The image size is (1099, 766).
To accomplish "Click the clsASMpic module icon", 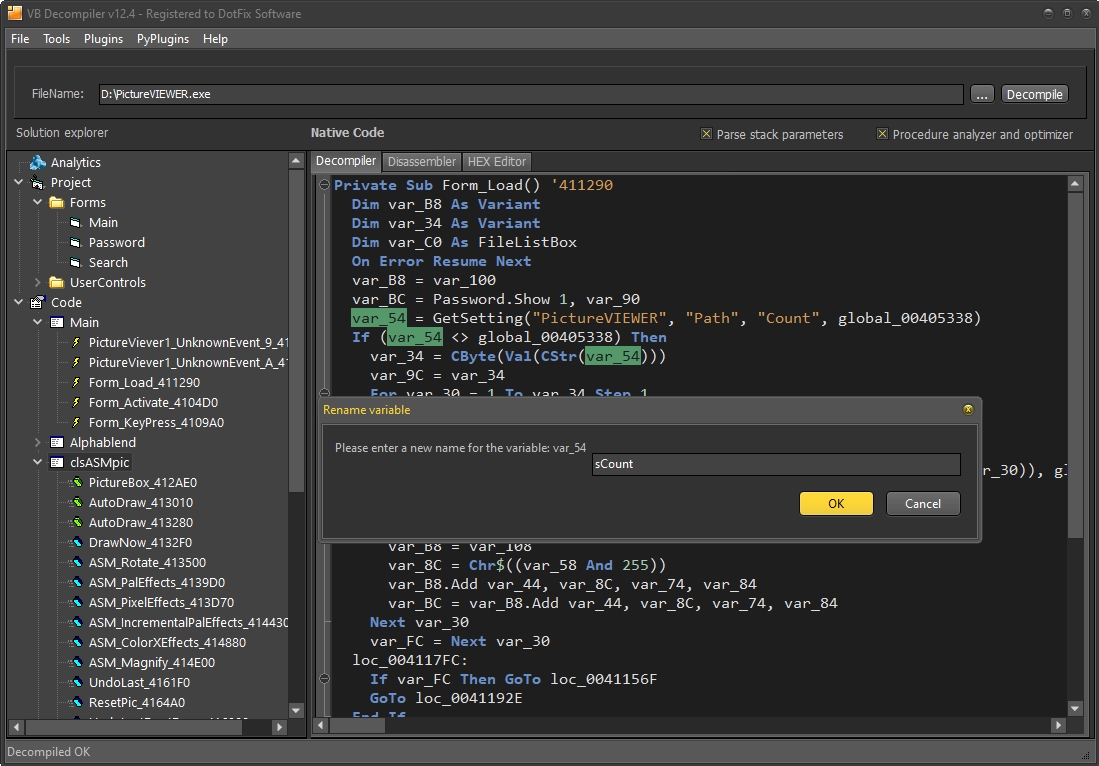I will [57, 463].
